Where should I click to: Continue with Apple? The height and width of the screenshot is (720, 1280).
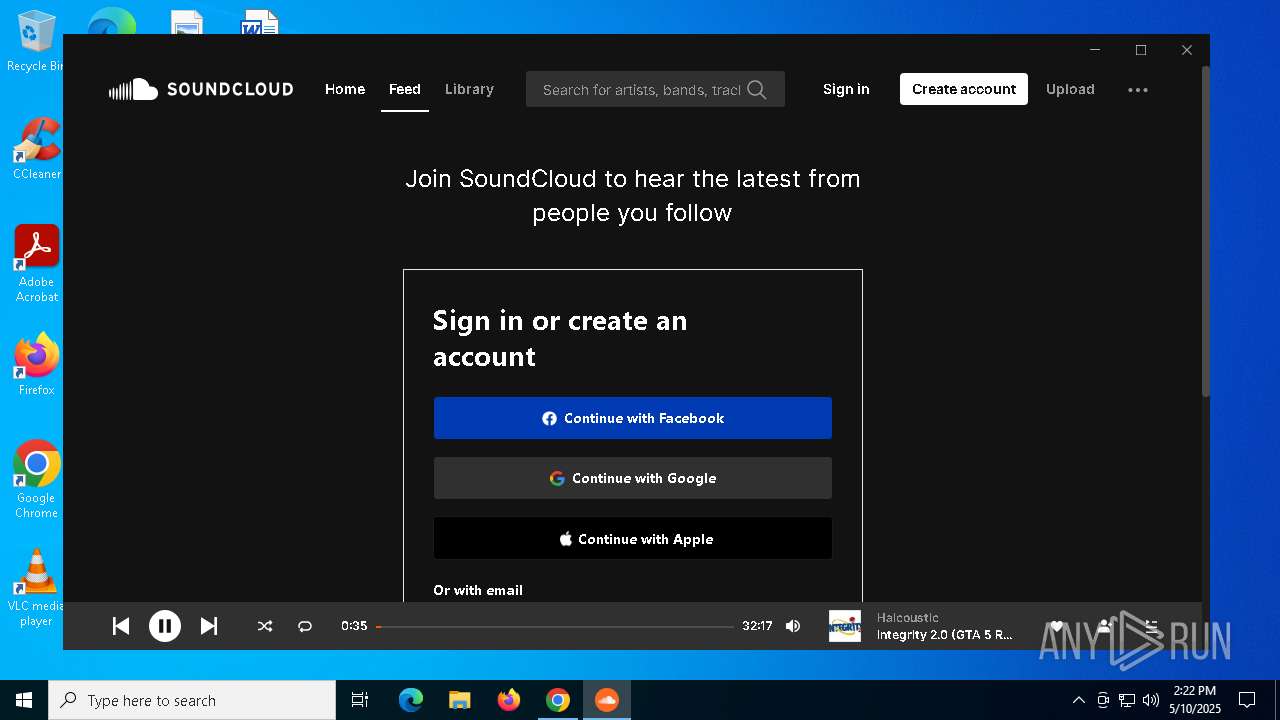tap(633, 539)
